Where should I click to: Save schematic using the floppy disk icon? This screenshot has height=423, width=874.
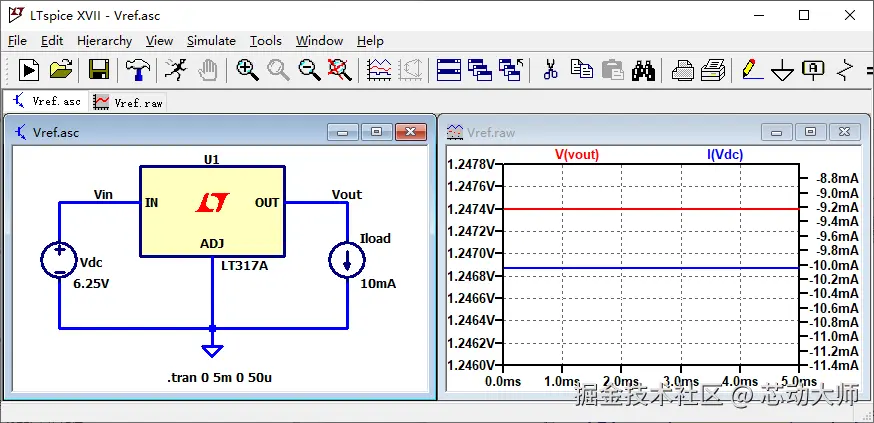[x=99, y=70]
